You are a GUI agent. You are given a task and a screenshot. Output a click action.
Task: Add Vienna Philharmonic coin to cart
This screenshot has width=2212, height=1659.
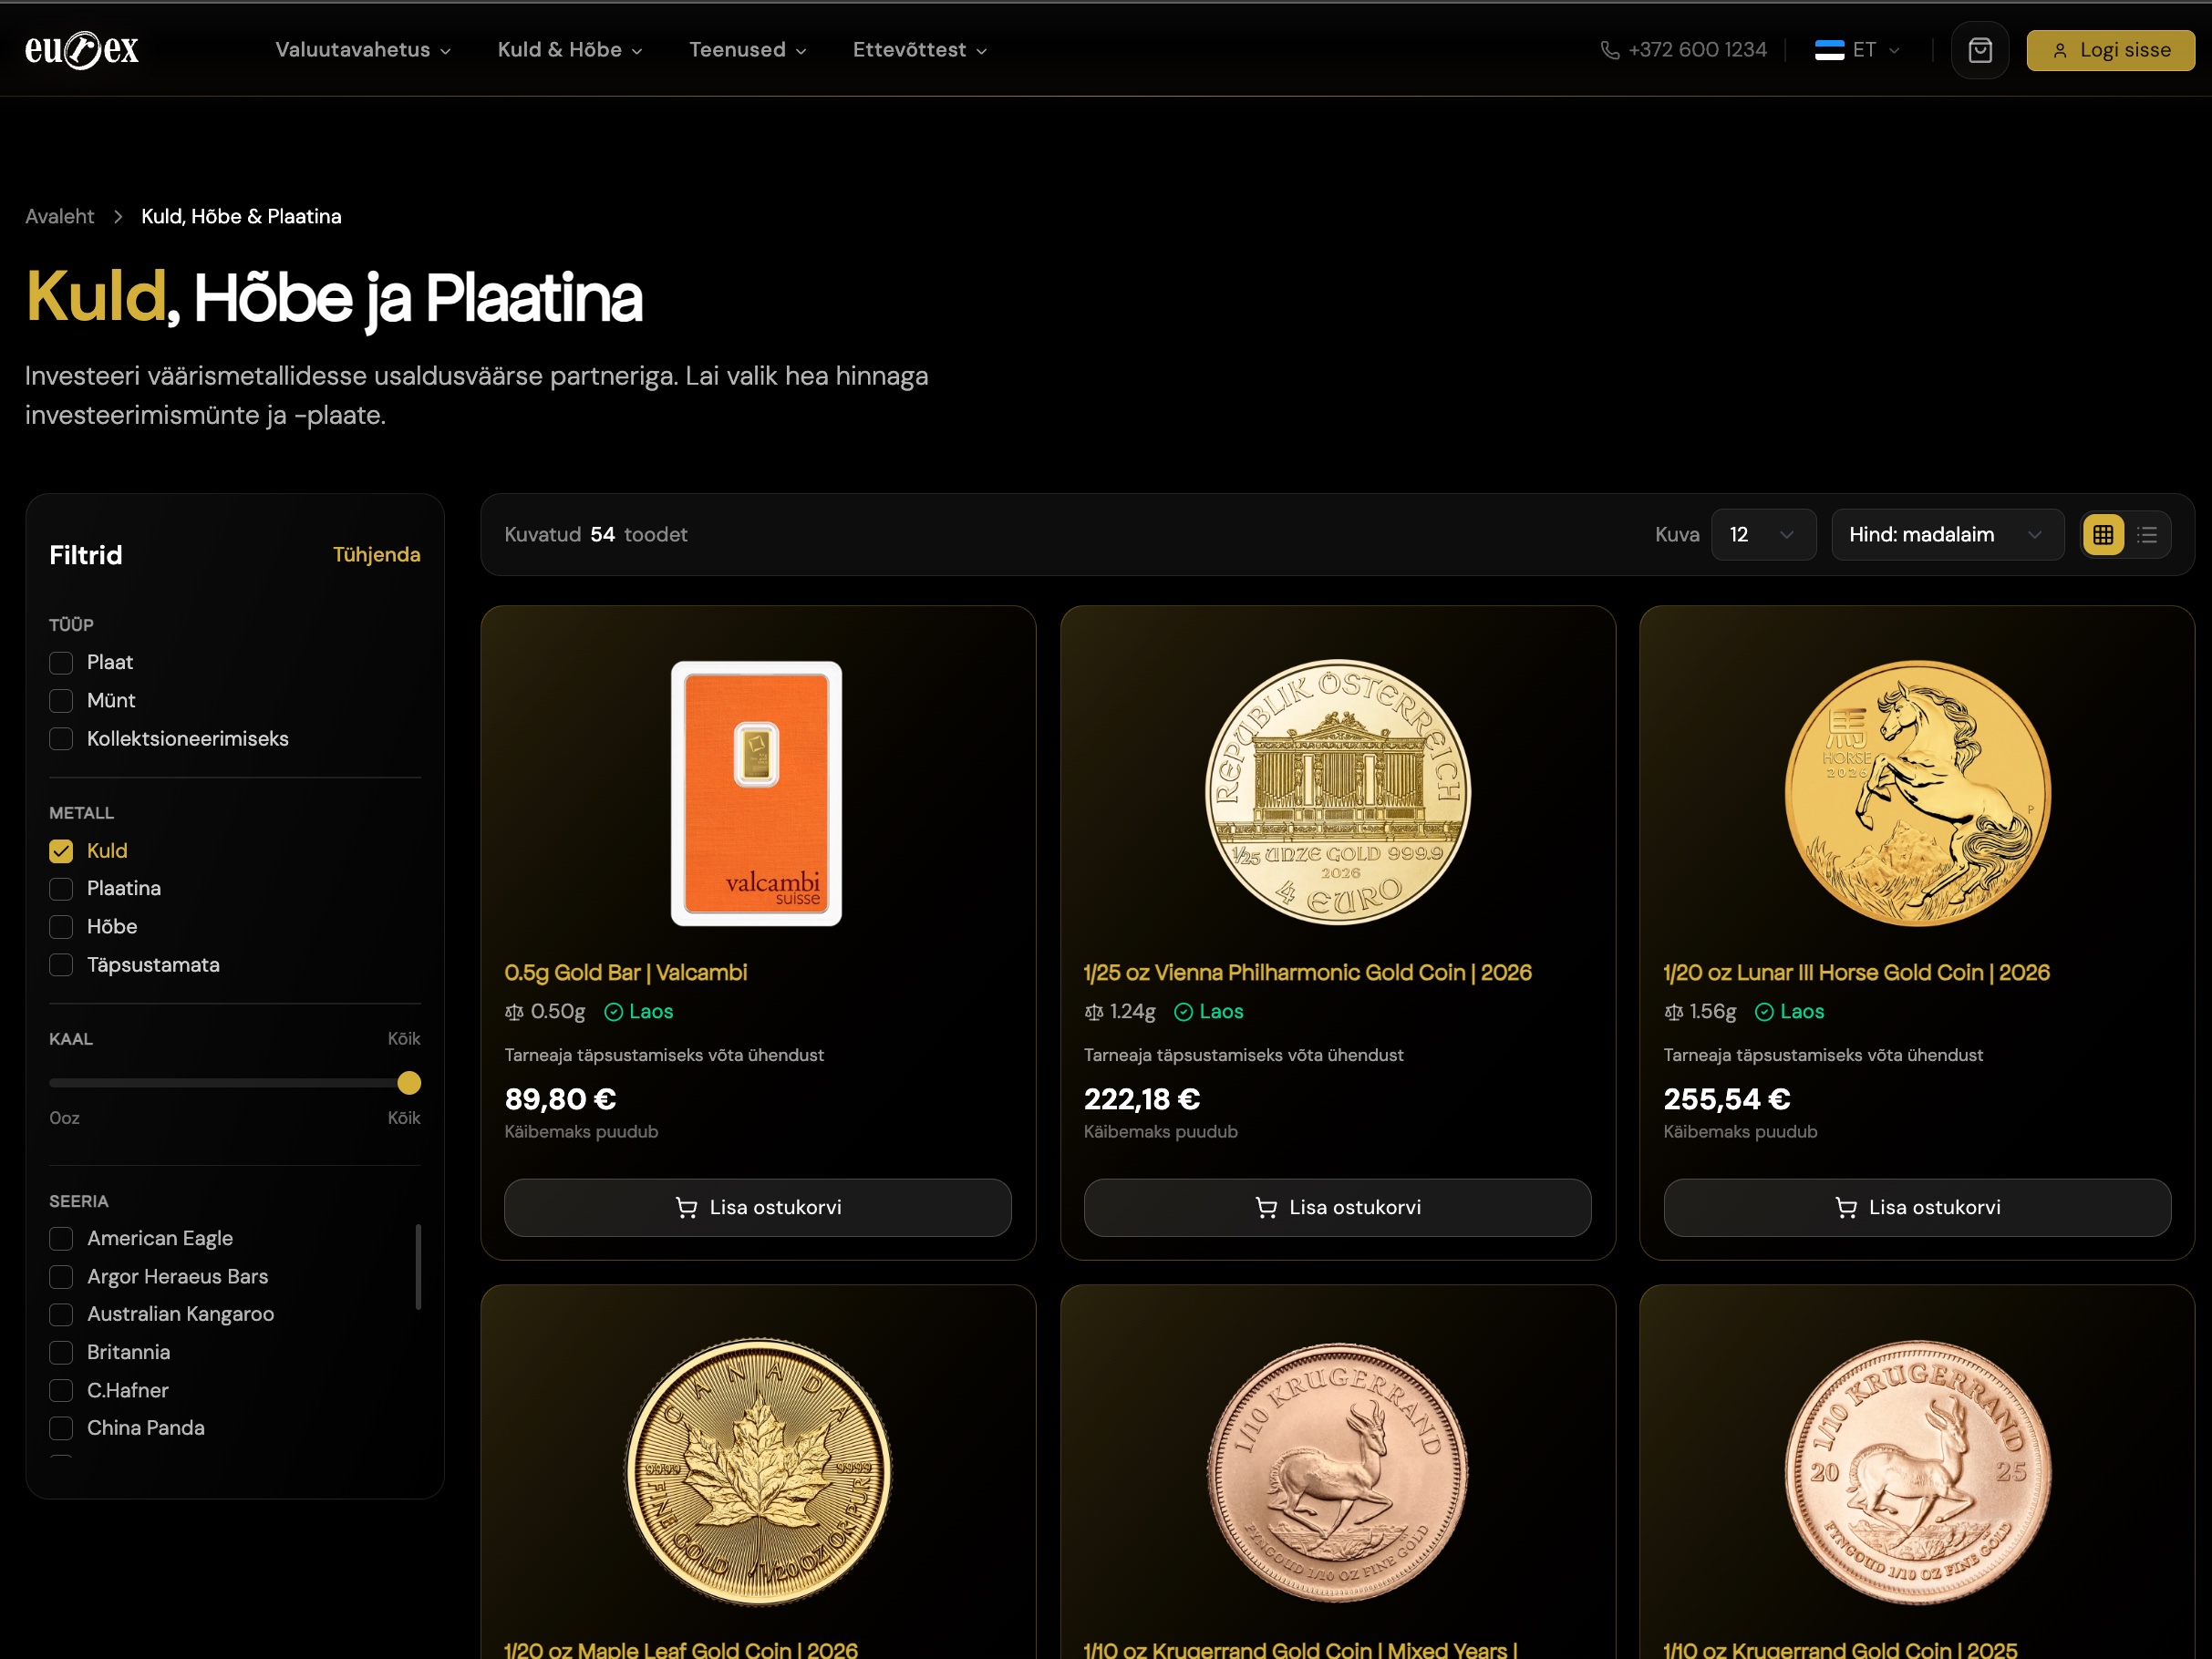pyautogui.click(x=1336, y=1207)
